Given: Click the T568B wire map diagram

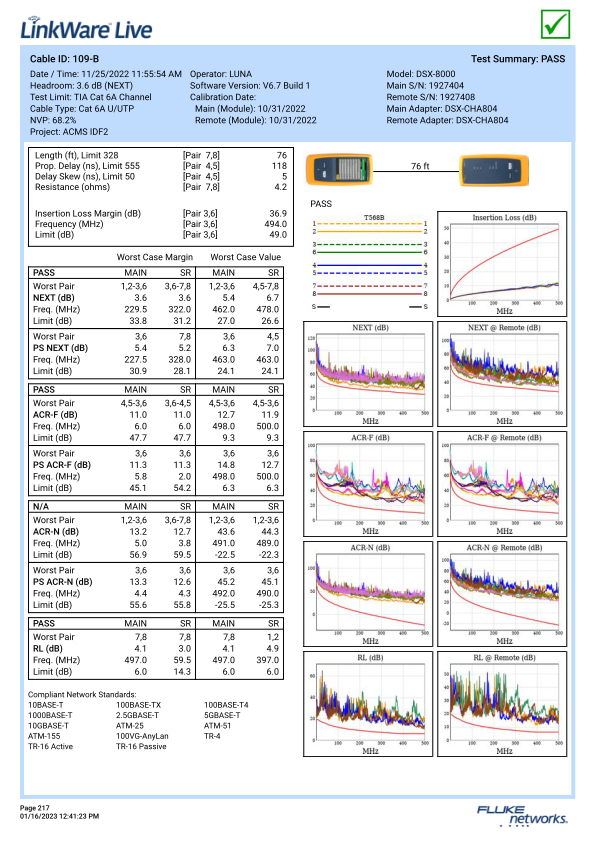Looking at the screenshot, I should pyautogui.click(x=370, y=262).
